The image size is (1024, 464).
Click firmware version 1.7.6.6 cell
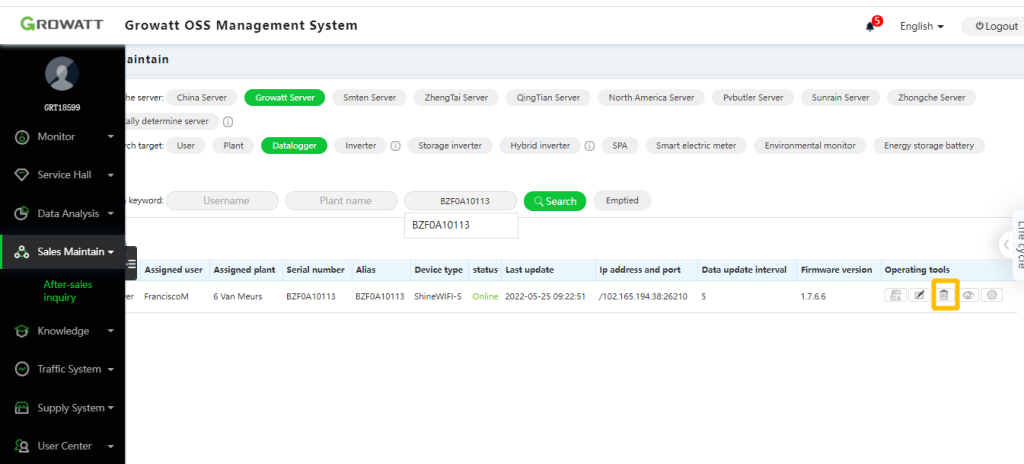point(813,297)
